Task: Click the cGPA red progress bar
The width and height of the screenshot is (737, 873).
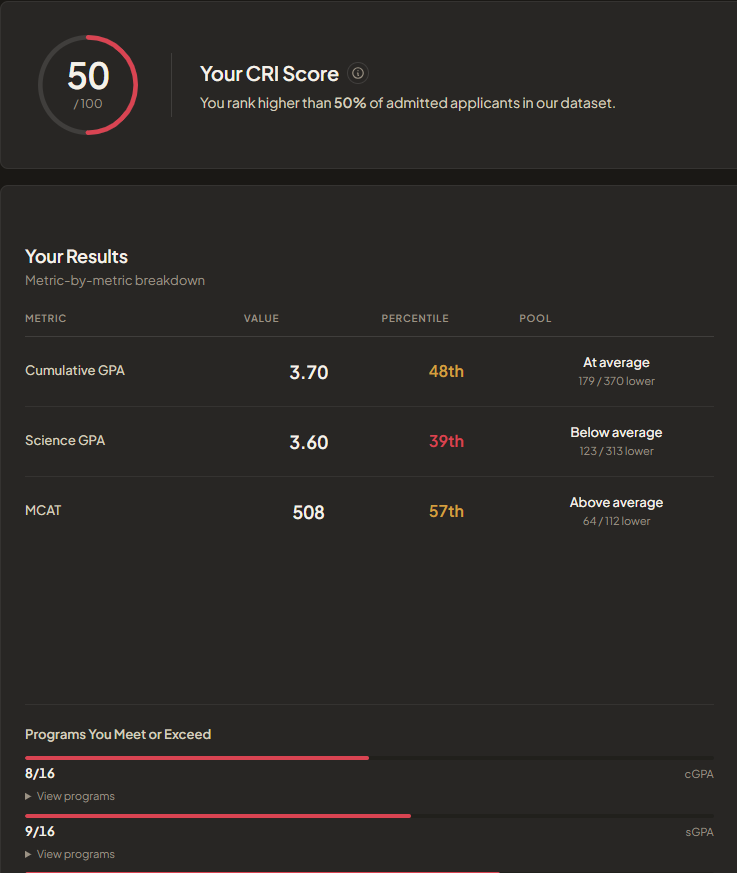Action: pyautogui.click(x=197, y=758)
